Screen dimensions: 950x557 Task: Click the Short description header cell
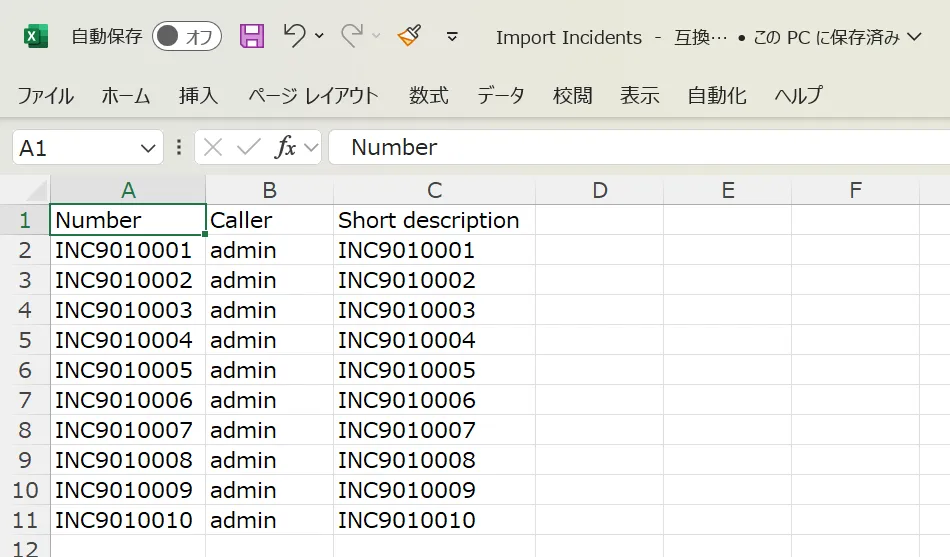click(434, 220)
